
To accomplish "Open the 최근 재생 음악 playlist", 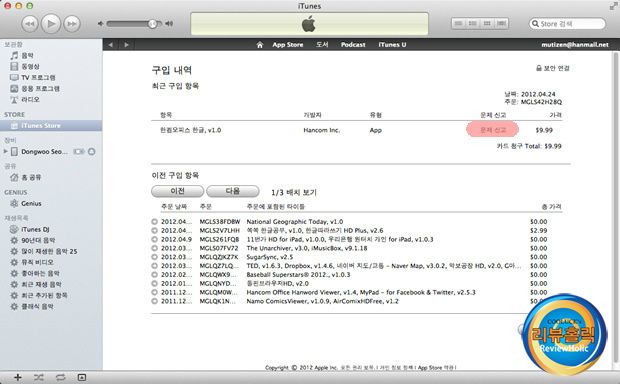I will point(41,284).
